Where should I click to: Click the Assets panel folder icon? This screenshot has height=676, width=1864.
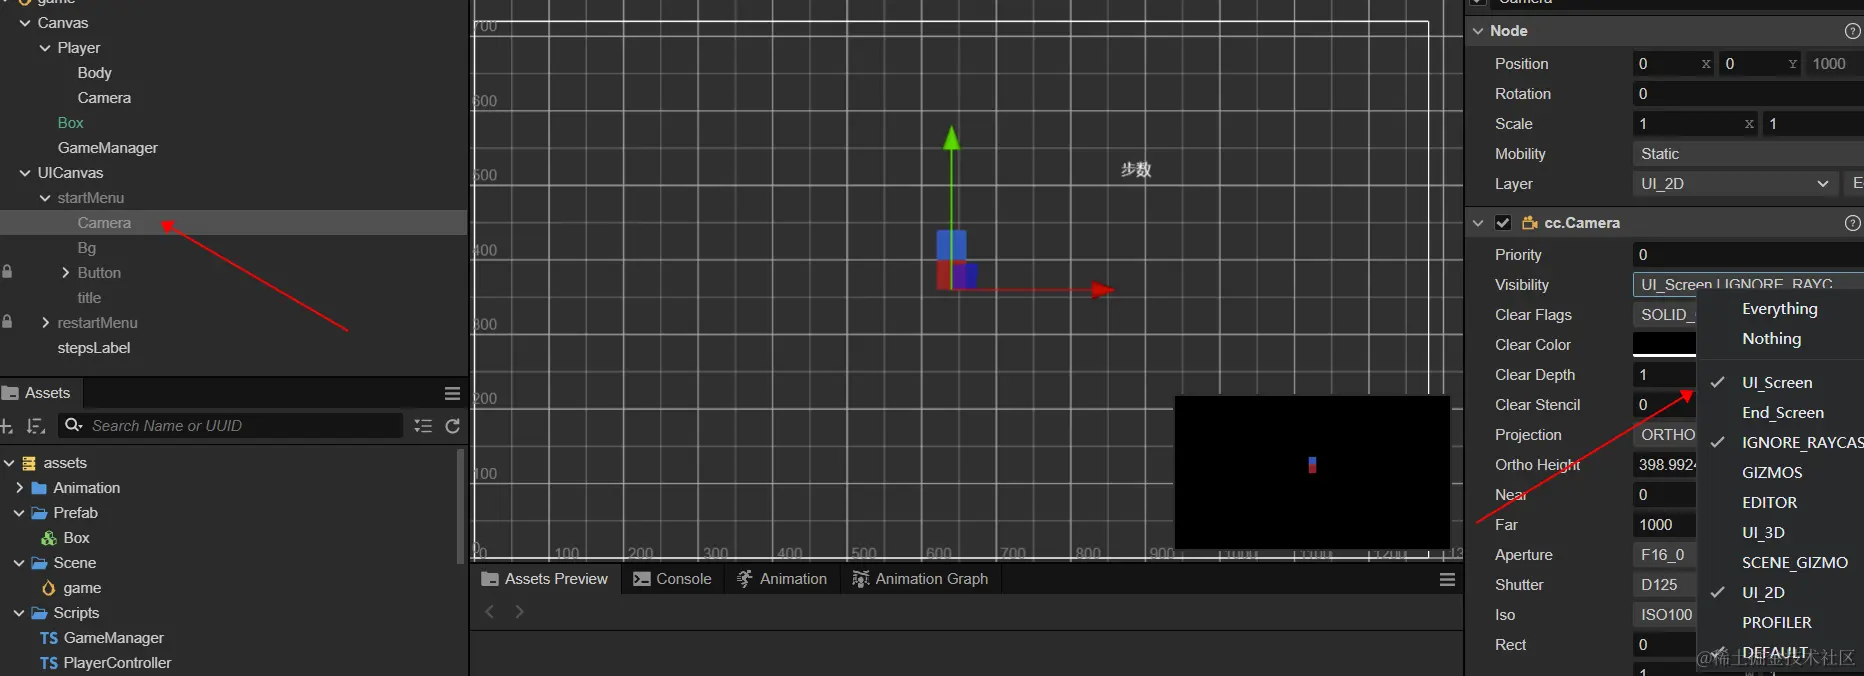click(x=10, y=393)
